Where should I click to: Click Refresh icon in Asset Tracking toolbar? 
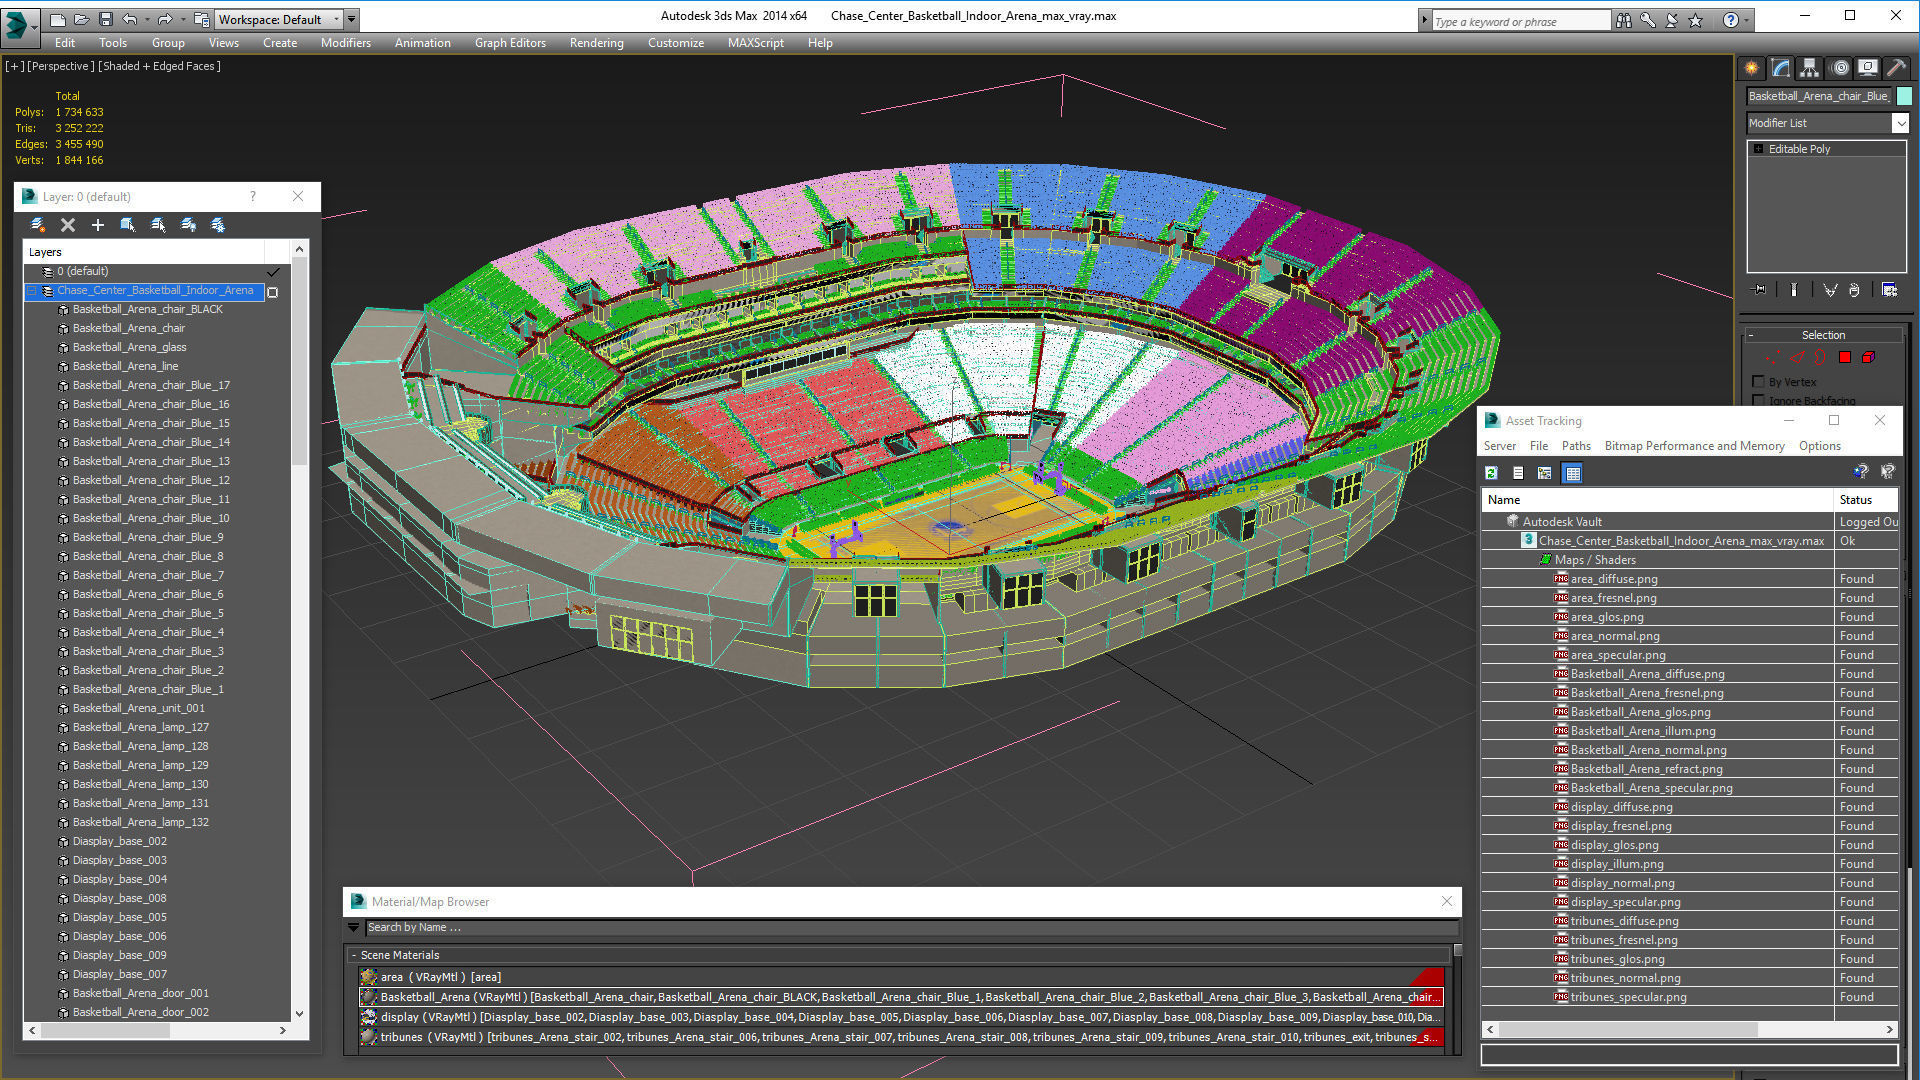(x=1491, y=473)
